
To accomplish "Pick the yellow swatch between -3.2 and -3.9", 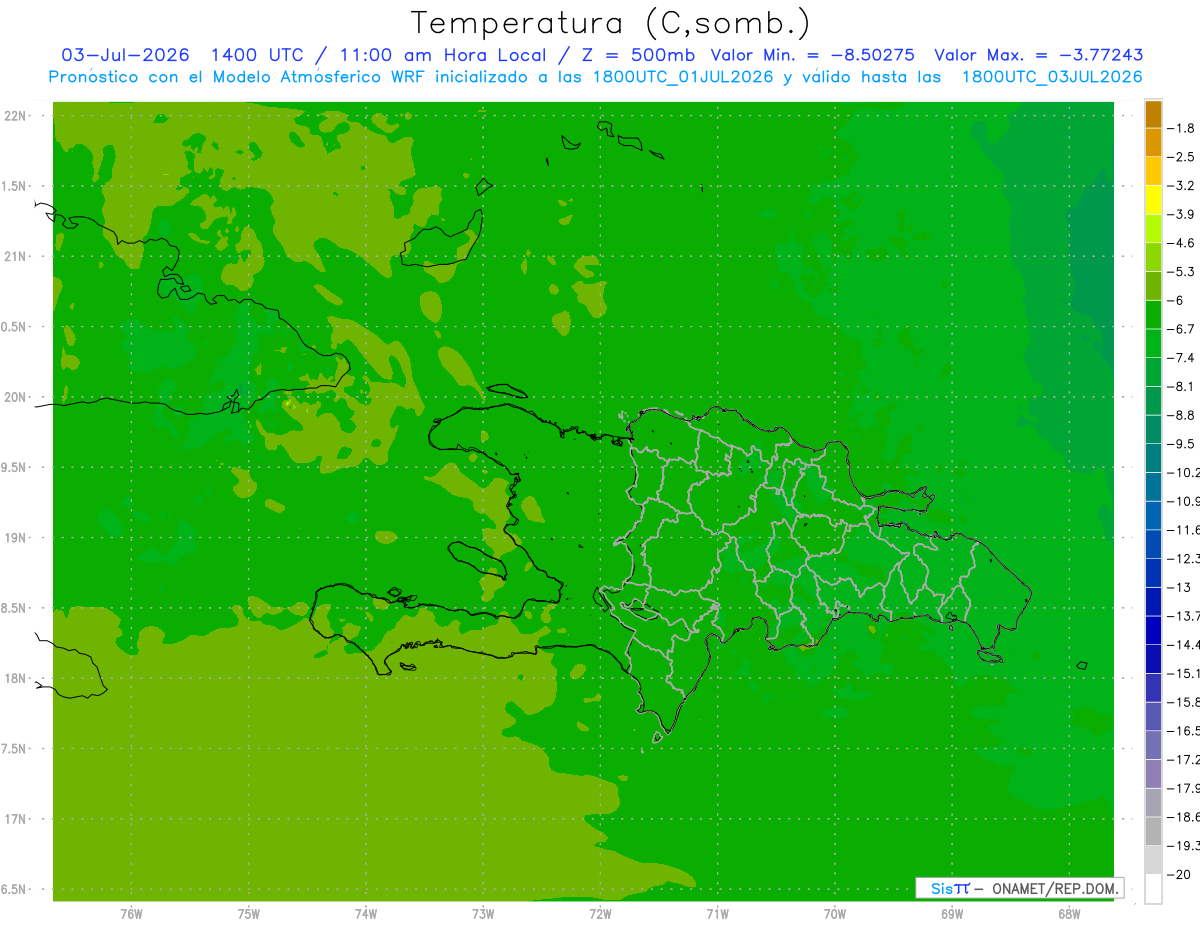I will [1153, 200].
